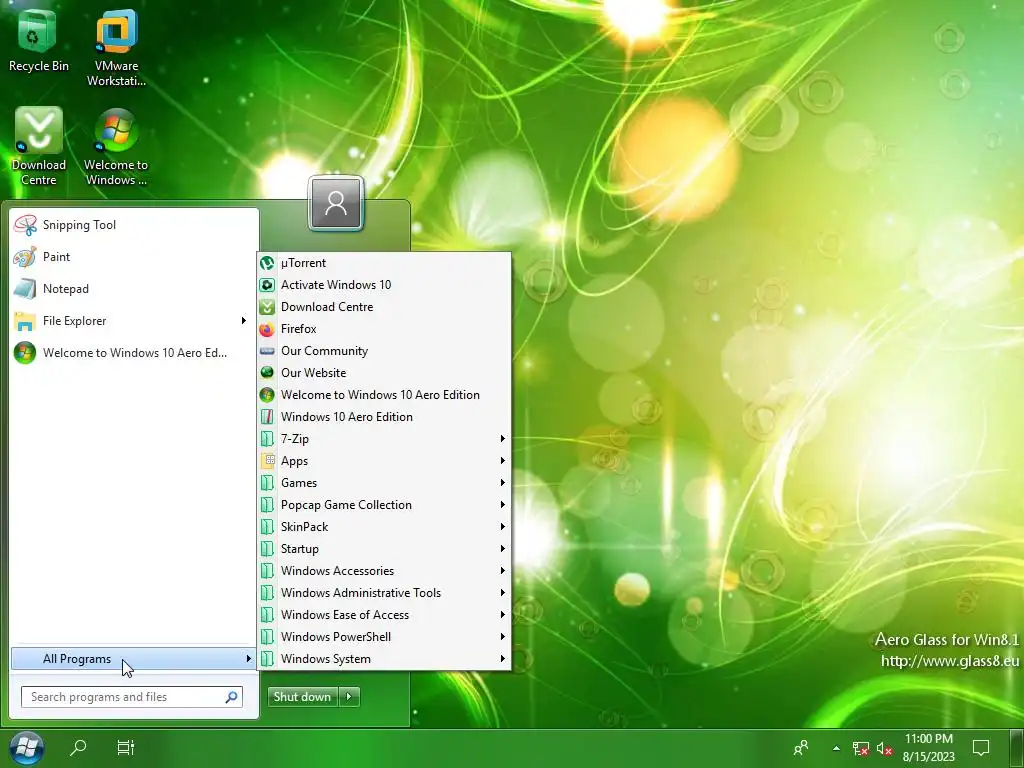This screenshot has width=1024, height=768.
Task: Launch Download Centre from programs list
Action: pyautogui.click(x=384, y=307)
